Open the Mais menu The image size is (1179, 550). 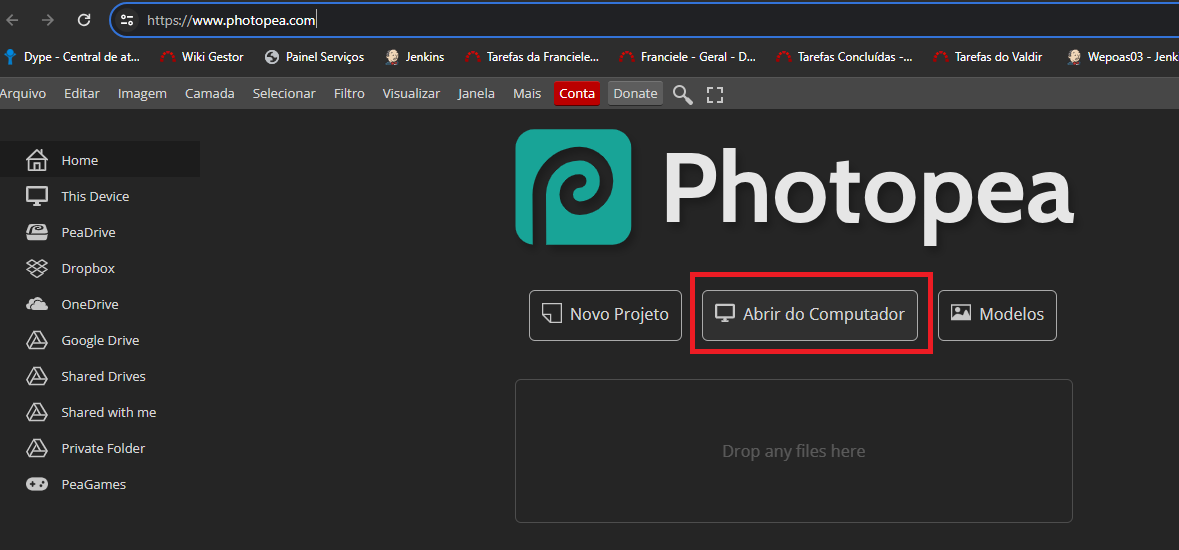527,93
